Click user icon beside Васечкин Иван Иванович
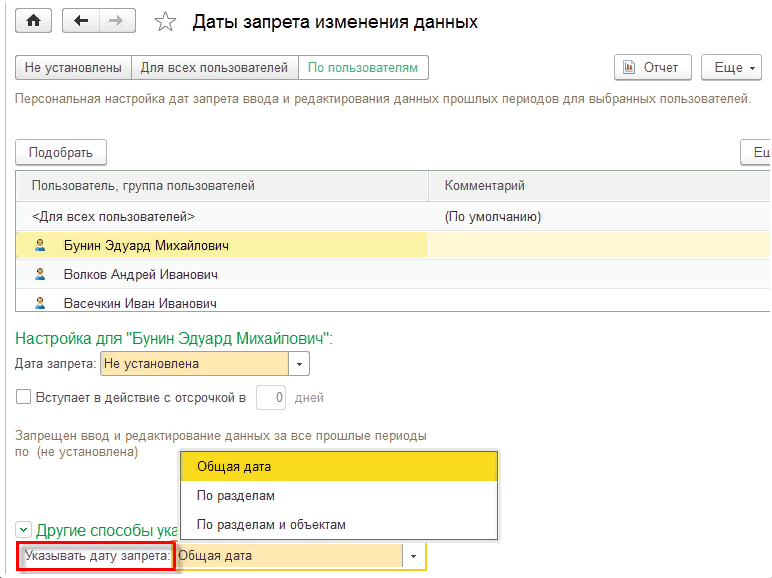Viewport: 772px width, 578px height. click(x=40, y=302)
